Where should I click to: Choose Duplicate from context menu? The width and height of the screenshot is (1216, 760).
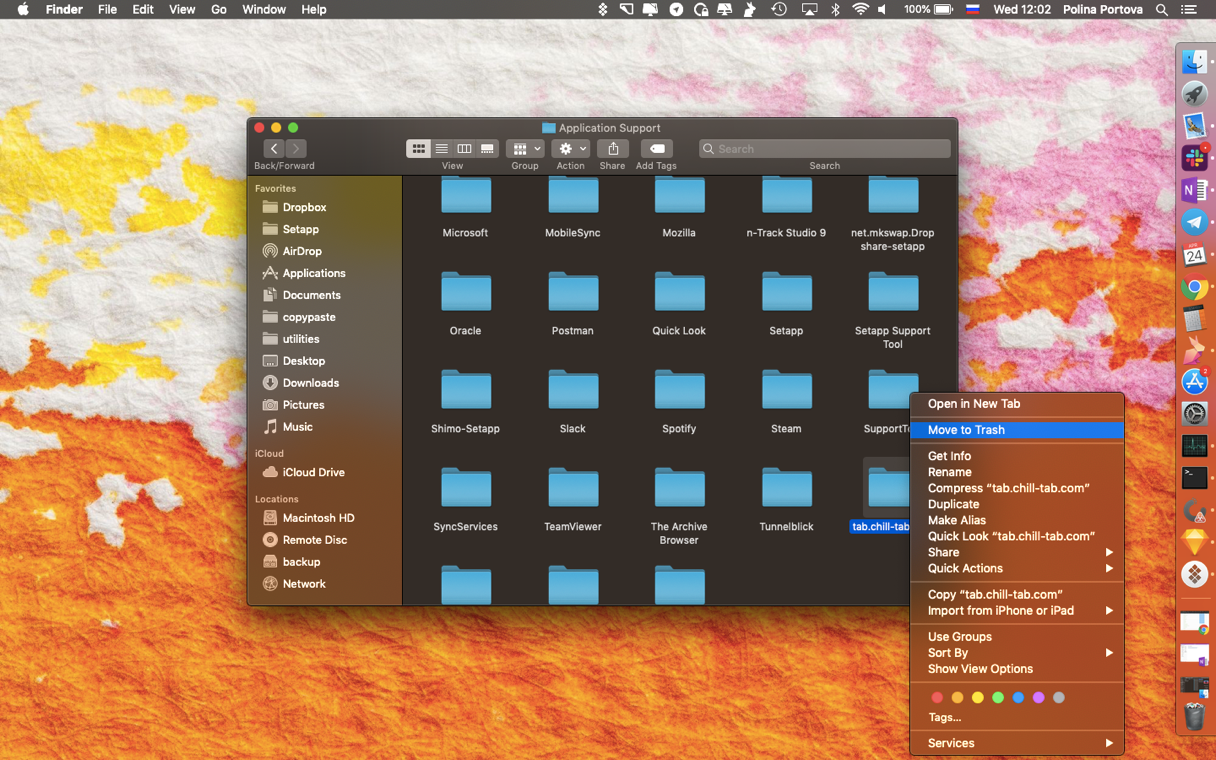coord(1017,504)
